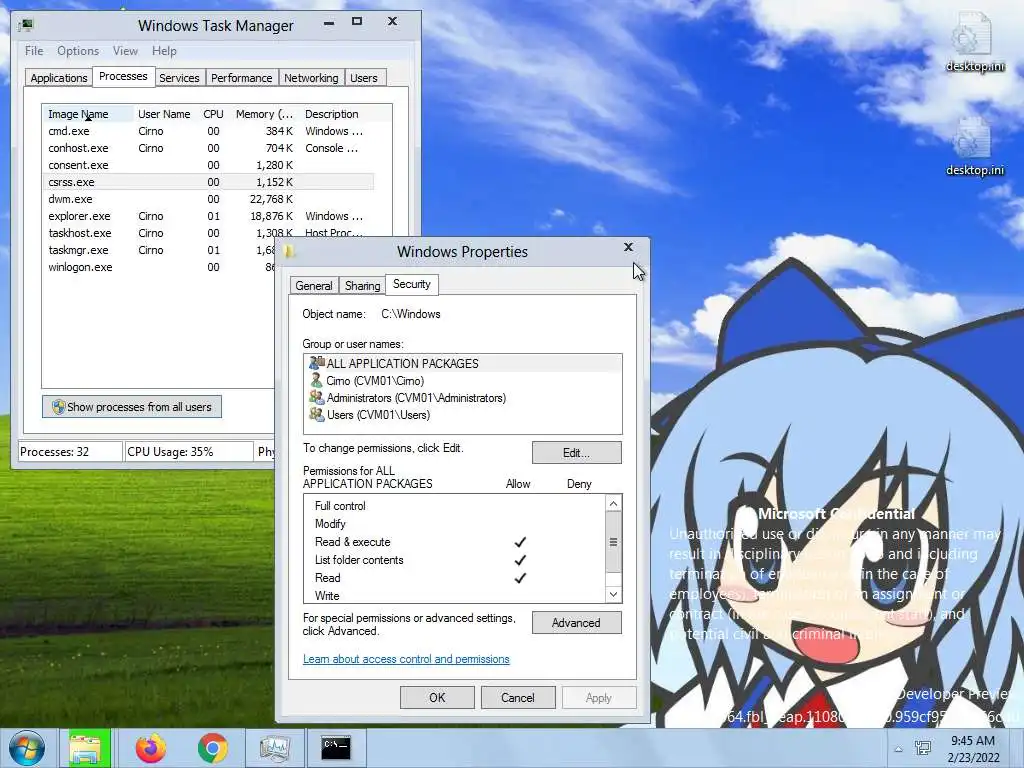Click OK in Windows Properties

(x=437, y=697)
